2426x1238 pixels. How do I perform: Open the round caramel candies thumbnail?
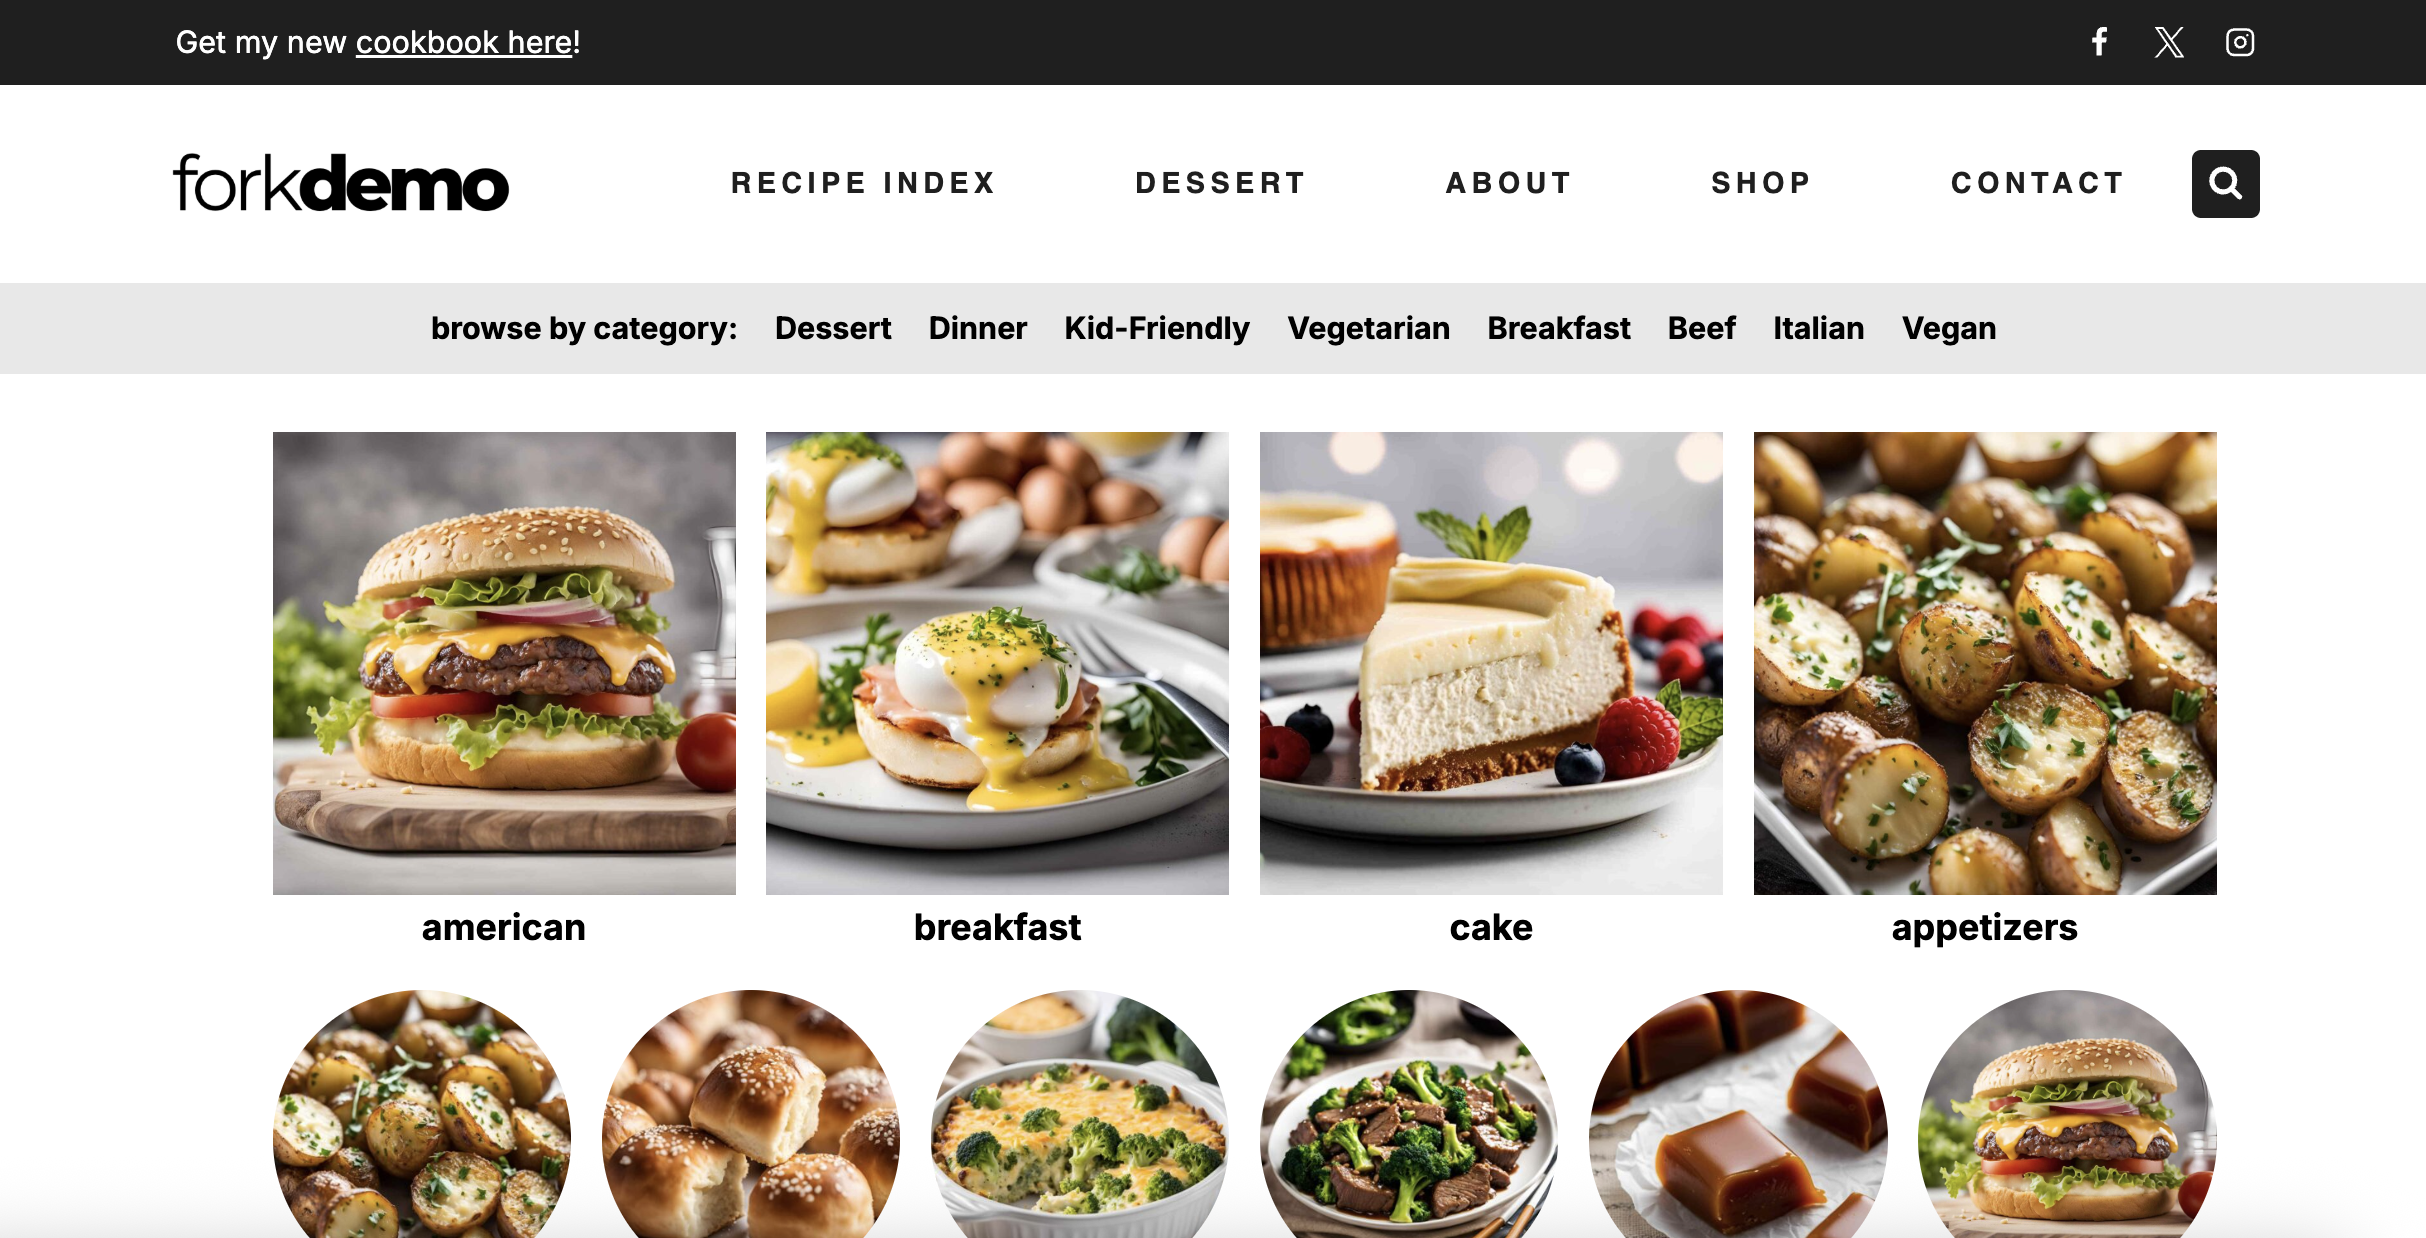(1738, 1114)
